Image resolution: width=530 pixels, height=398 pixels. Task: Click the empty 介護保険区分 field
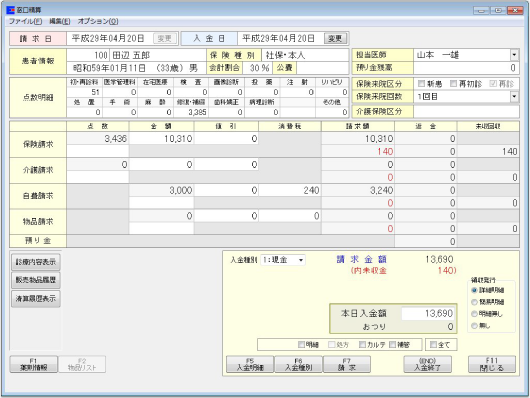466,111
